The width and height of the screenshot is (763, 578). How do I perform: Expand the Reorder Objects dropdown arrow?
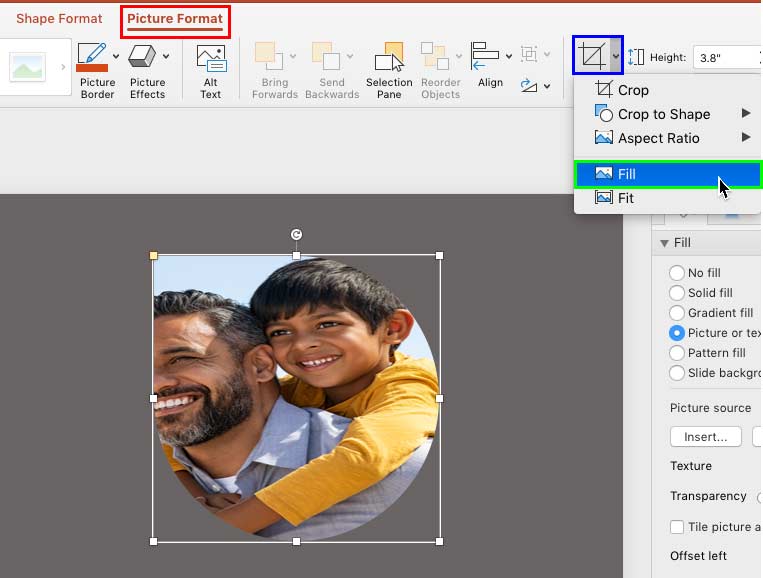coord(458,56)
